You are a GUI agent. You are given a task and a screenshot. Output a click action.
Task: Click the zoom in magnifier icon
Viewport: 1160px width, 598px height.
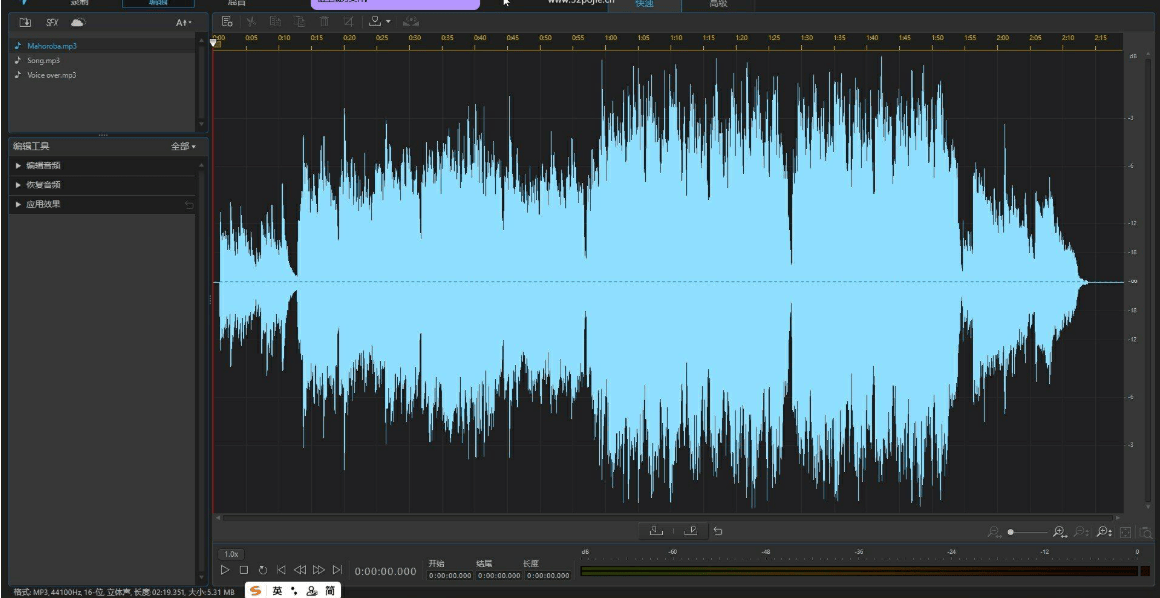pos(1059,533)
